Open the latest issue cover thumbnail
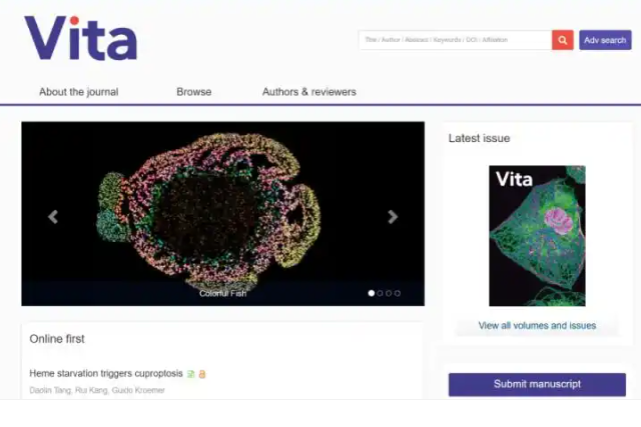 pyautogui.click(x=537, y=236)
